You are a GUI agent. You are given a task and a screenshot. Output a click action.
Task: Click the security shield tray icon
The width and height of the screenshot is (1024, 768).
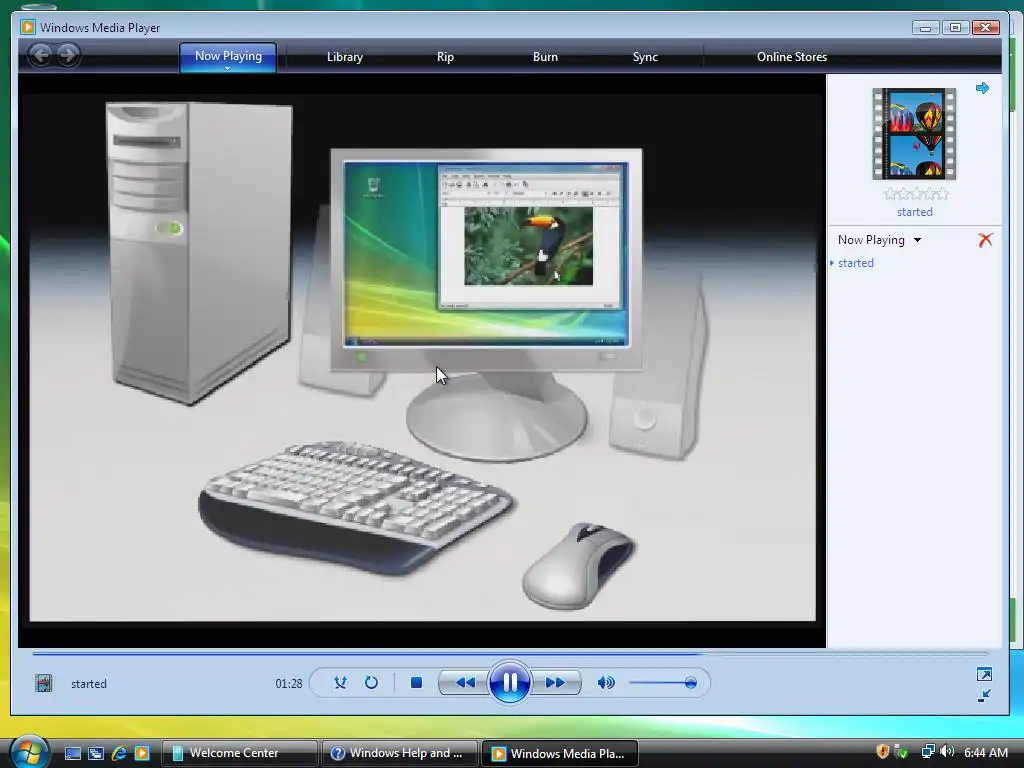883,752
